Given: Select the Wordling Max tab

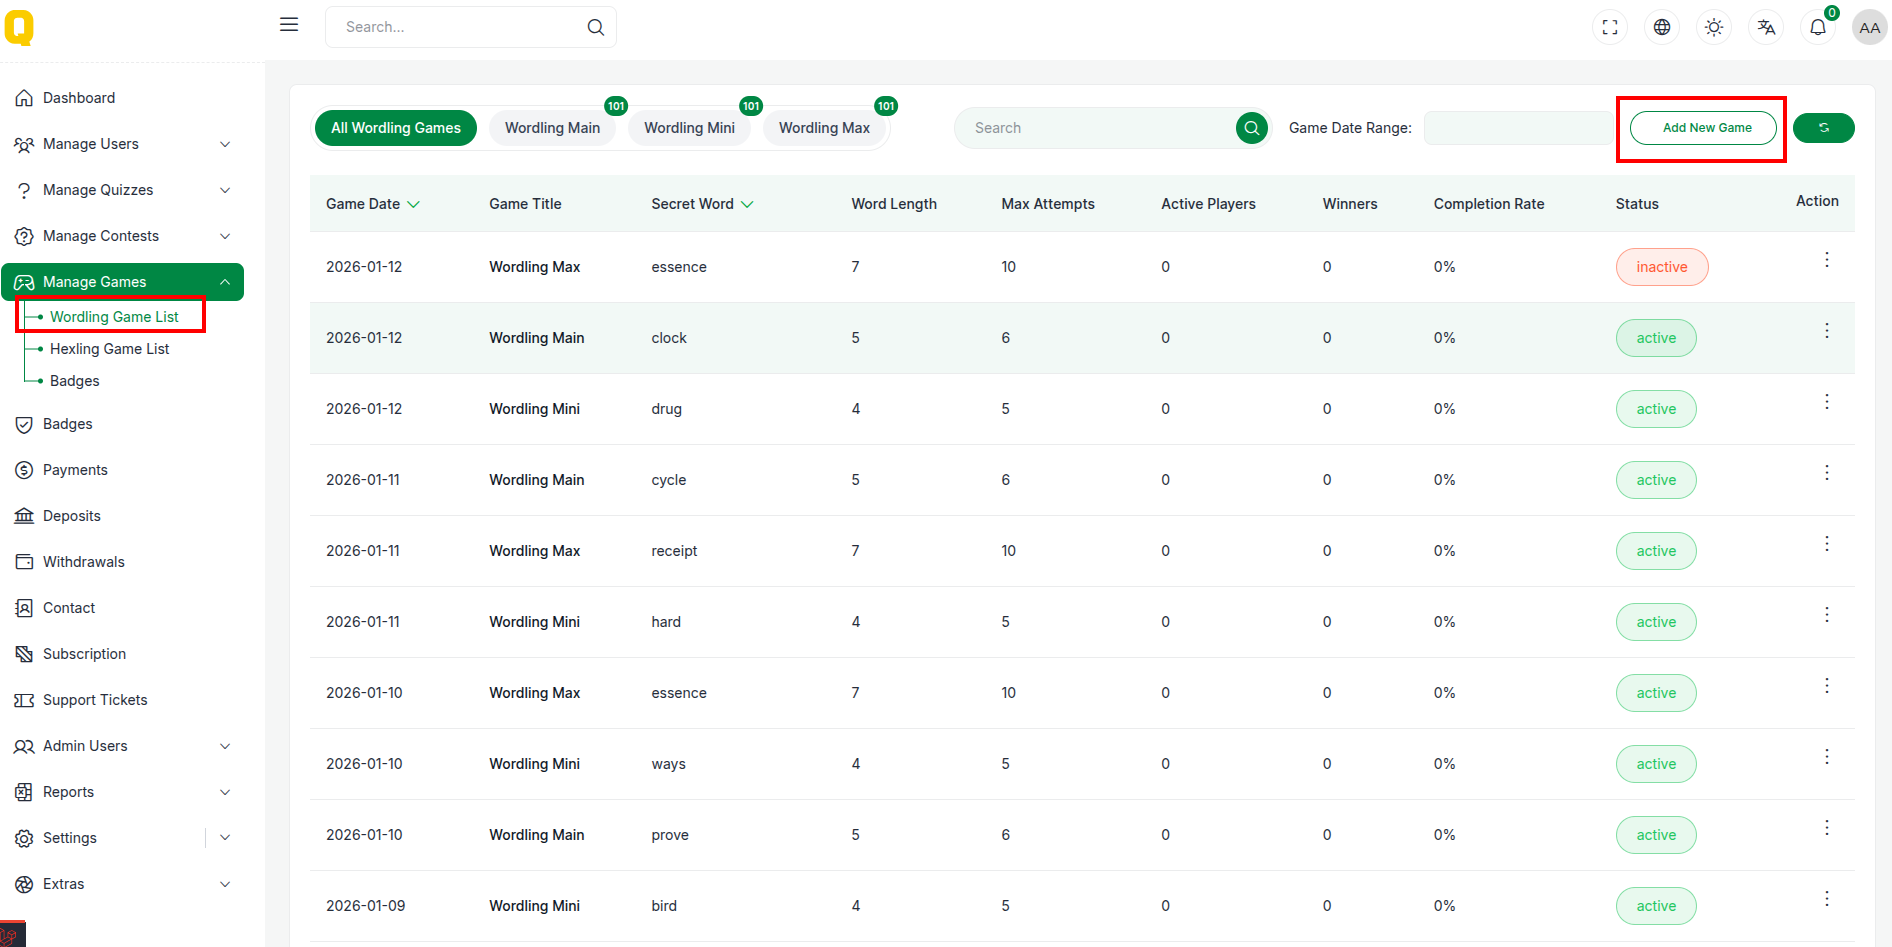Looking at the screenshot, I should coord(824,128).
